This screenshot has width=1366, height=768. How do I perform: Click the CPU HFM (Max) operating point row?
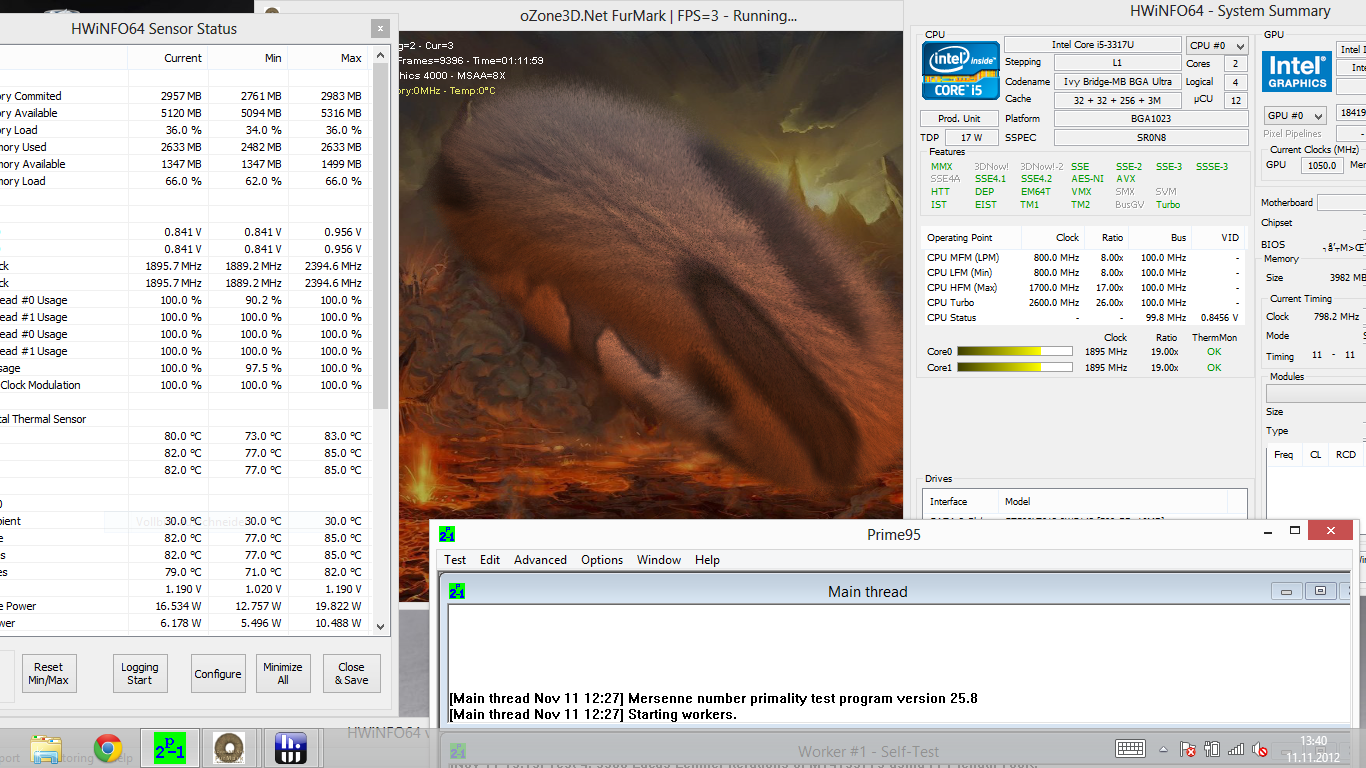(1085, 288)
